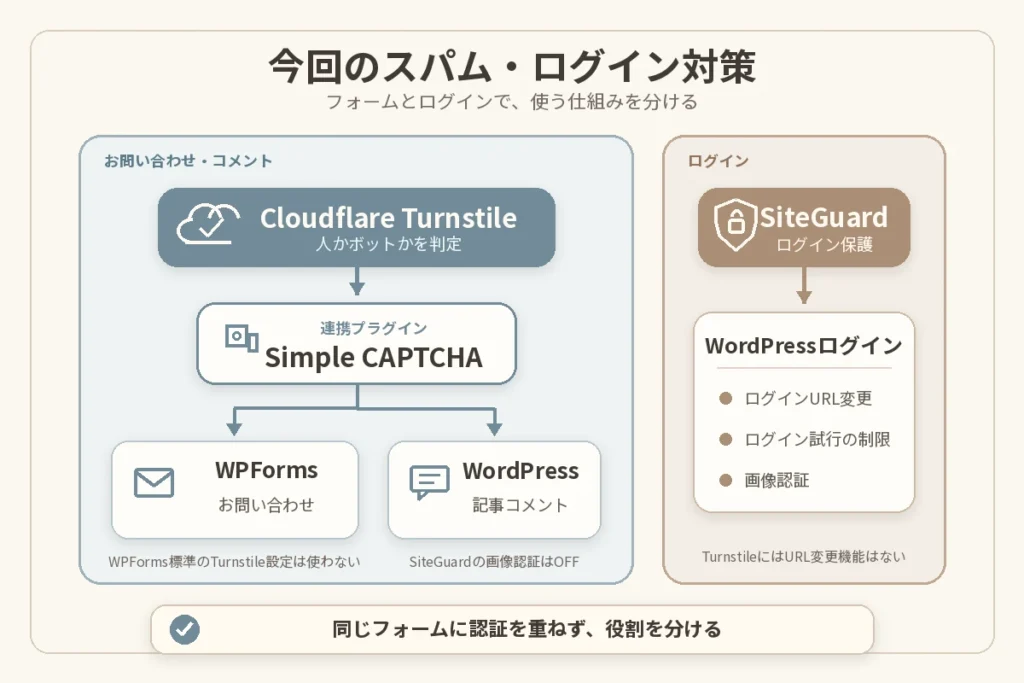Select the WordPress 記事コメント card
Viewport: 1024px width, 683px height.
click(494, 490)
